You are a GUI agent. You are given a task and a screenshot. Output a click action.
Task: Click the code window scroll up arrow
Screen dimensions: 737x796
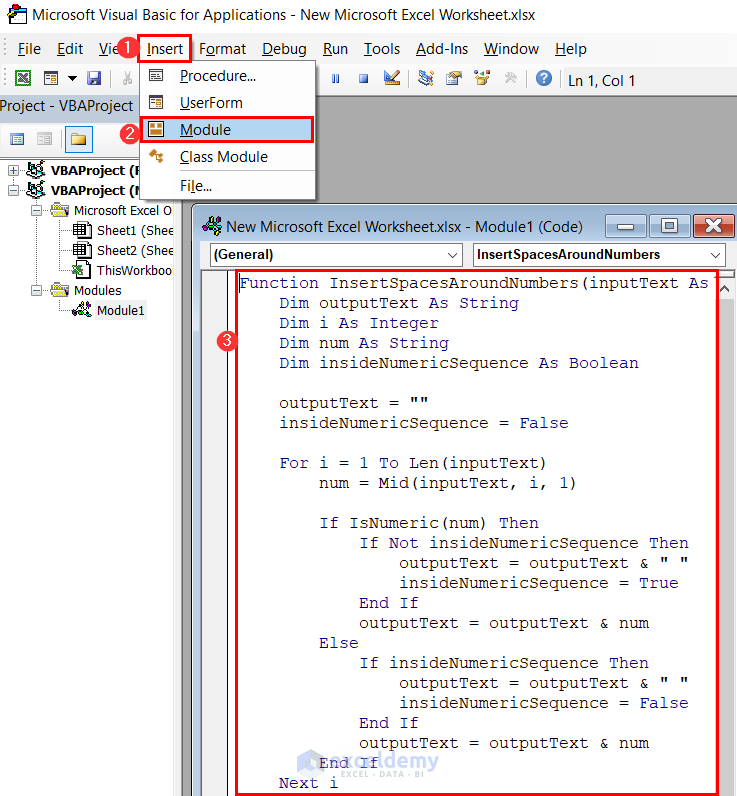pos(725,289)
